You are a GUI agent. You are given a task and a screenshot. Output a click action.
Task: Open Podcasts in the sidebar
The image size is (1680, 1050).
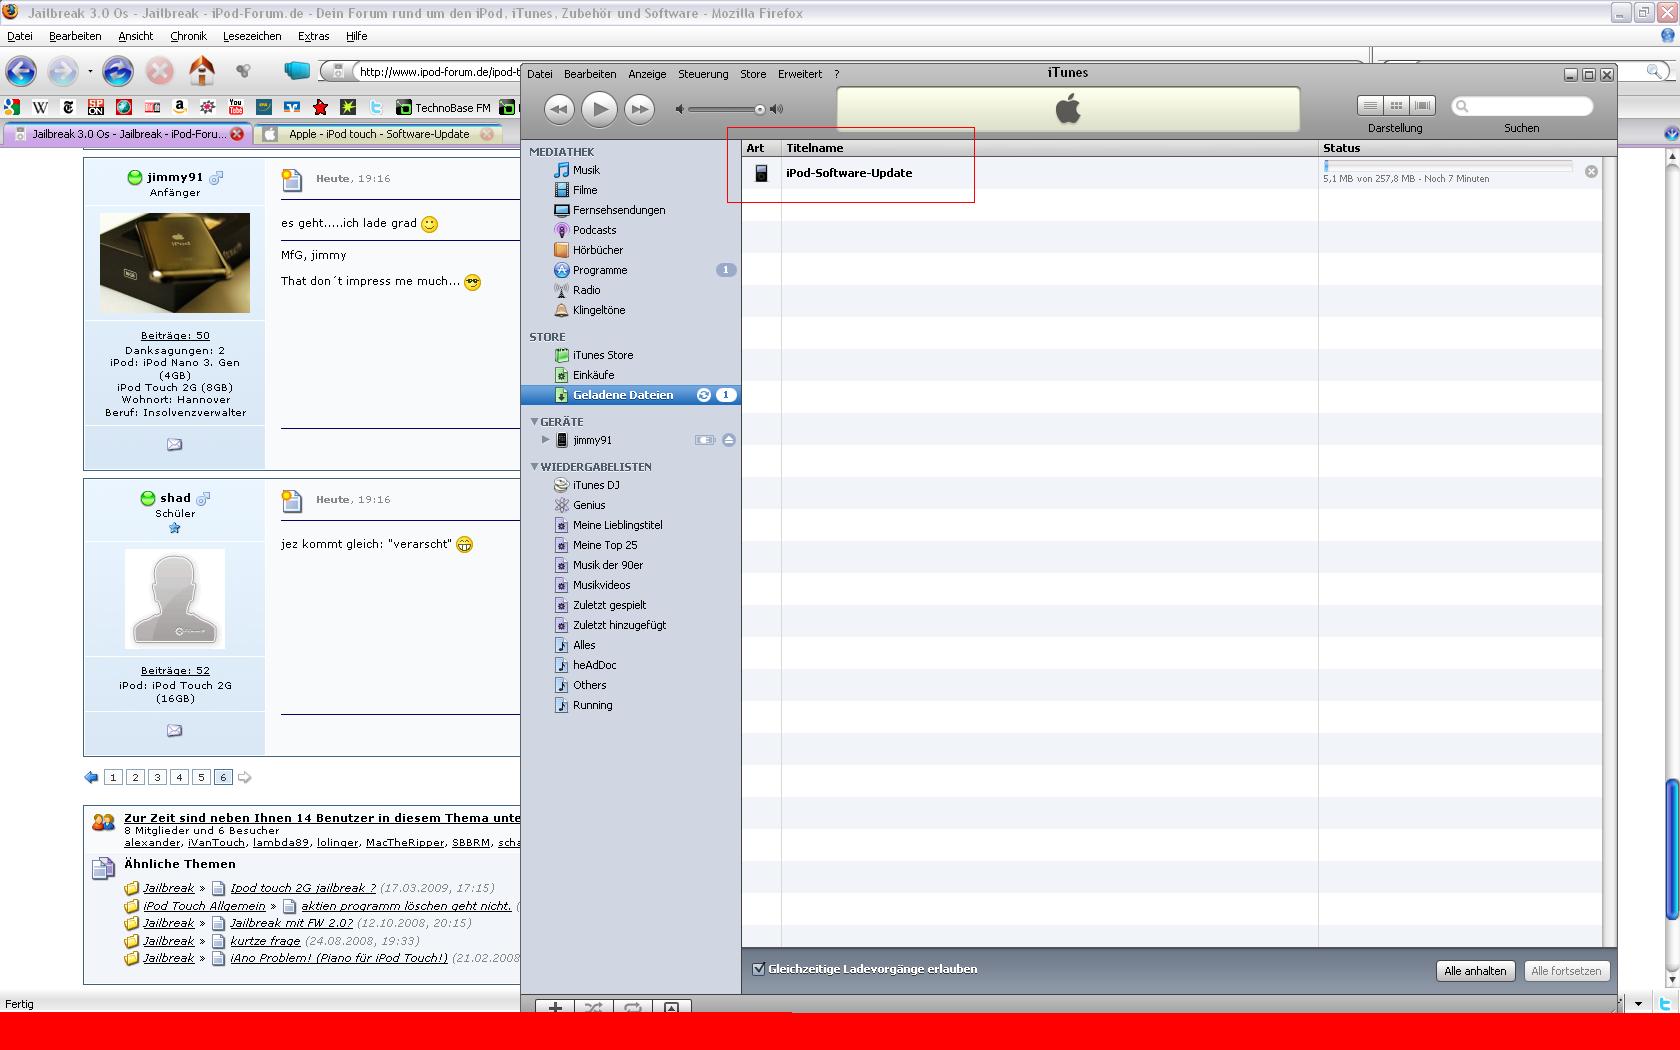[594, 230]
